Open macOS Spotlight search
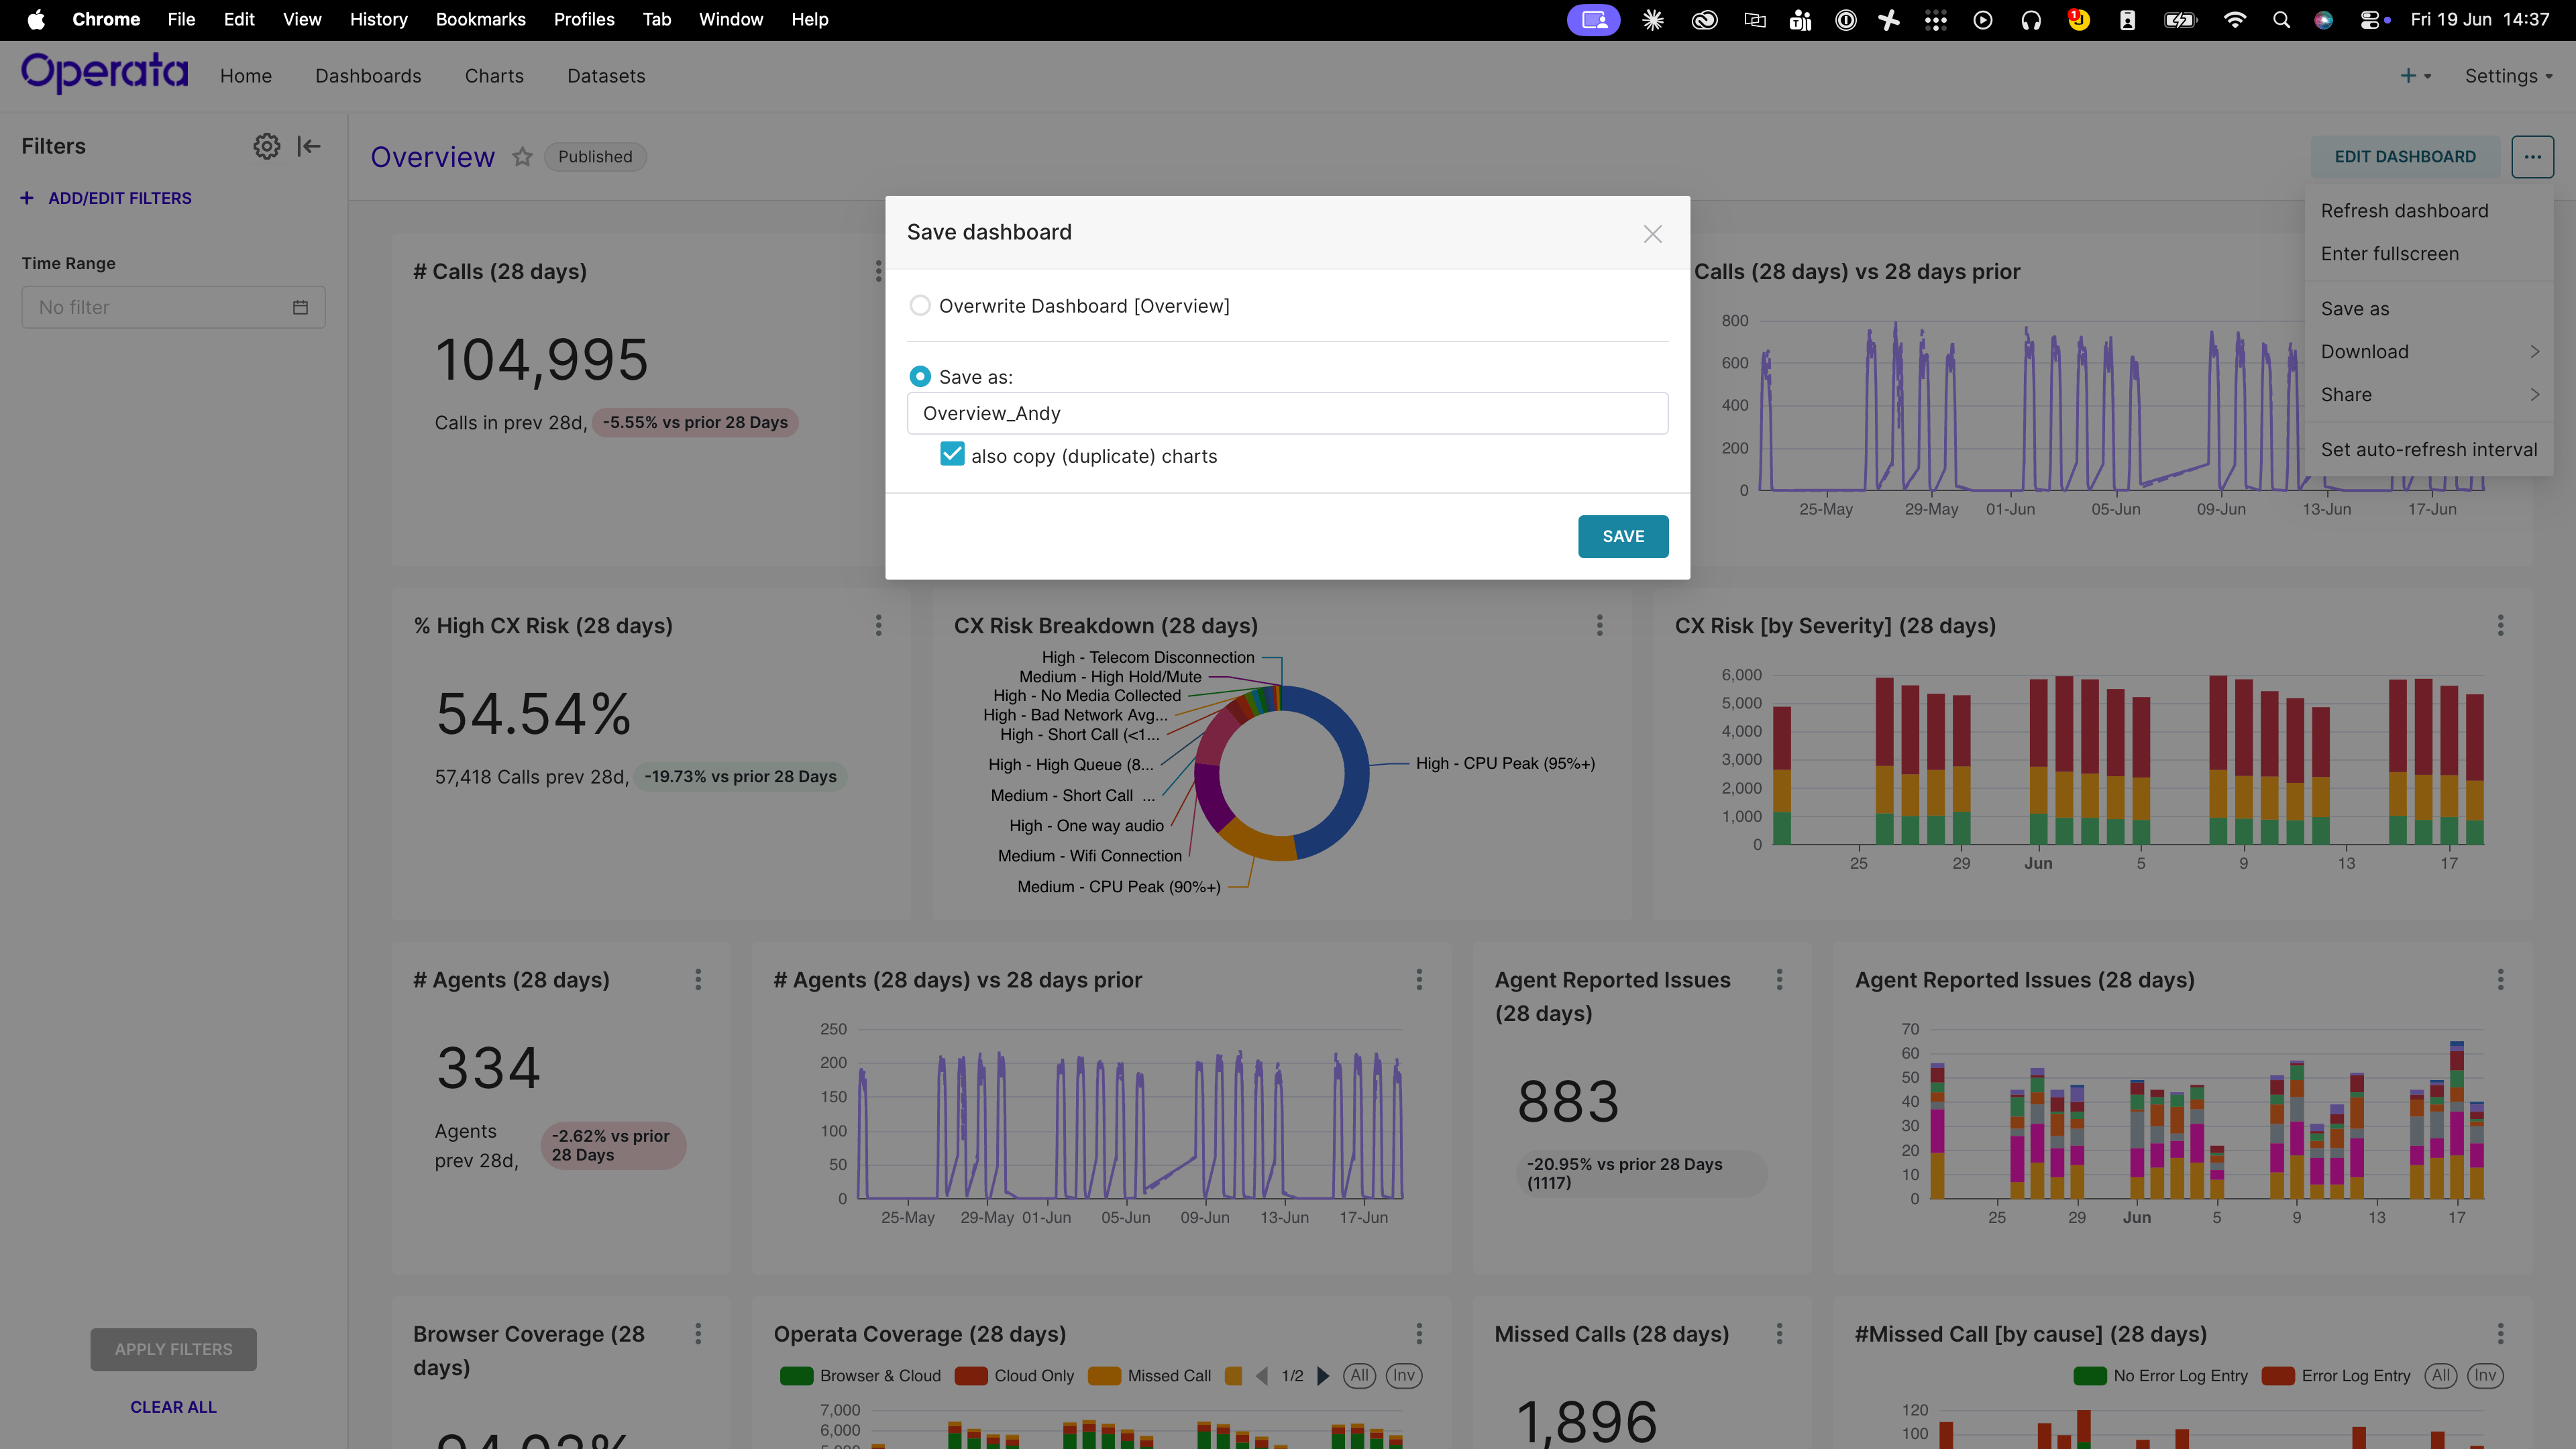This screenshot has height=1449, width=2576. [2281, 20]
